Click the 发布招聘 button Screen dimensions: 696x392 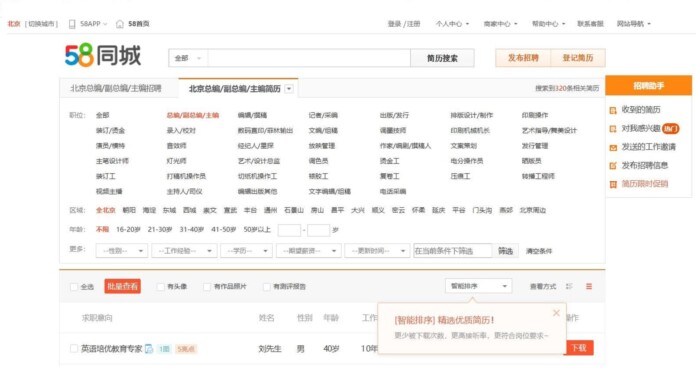coord(523,58)
